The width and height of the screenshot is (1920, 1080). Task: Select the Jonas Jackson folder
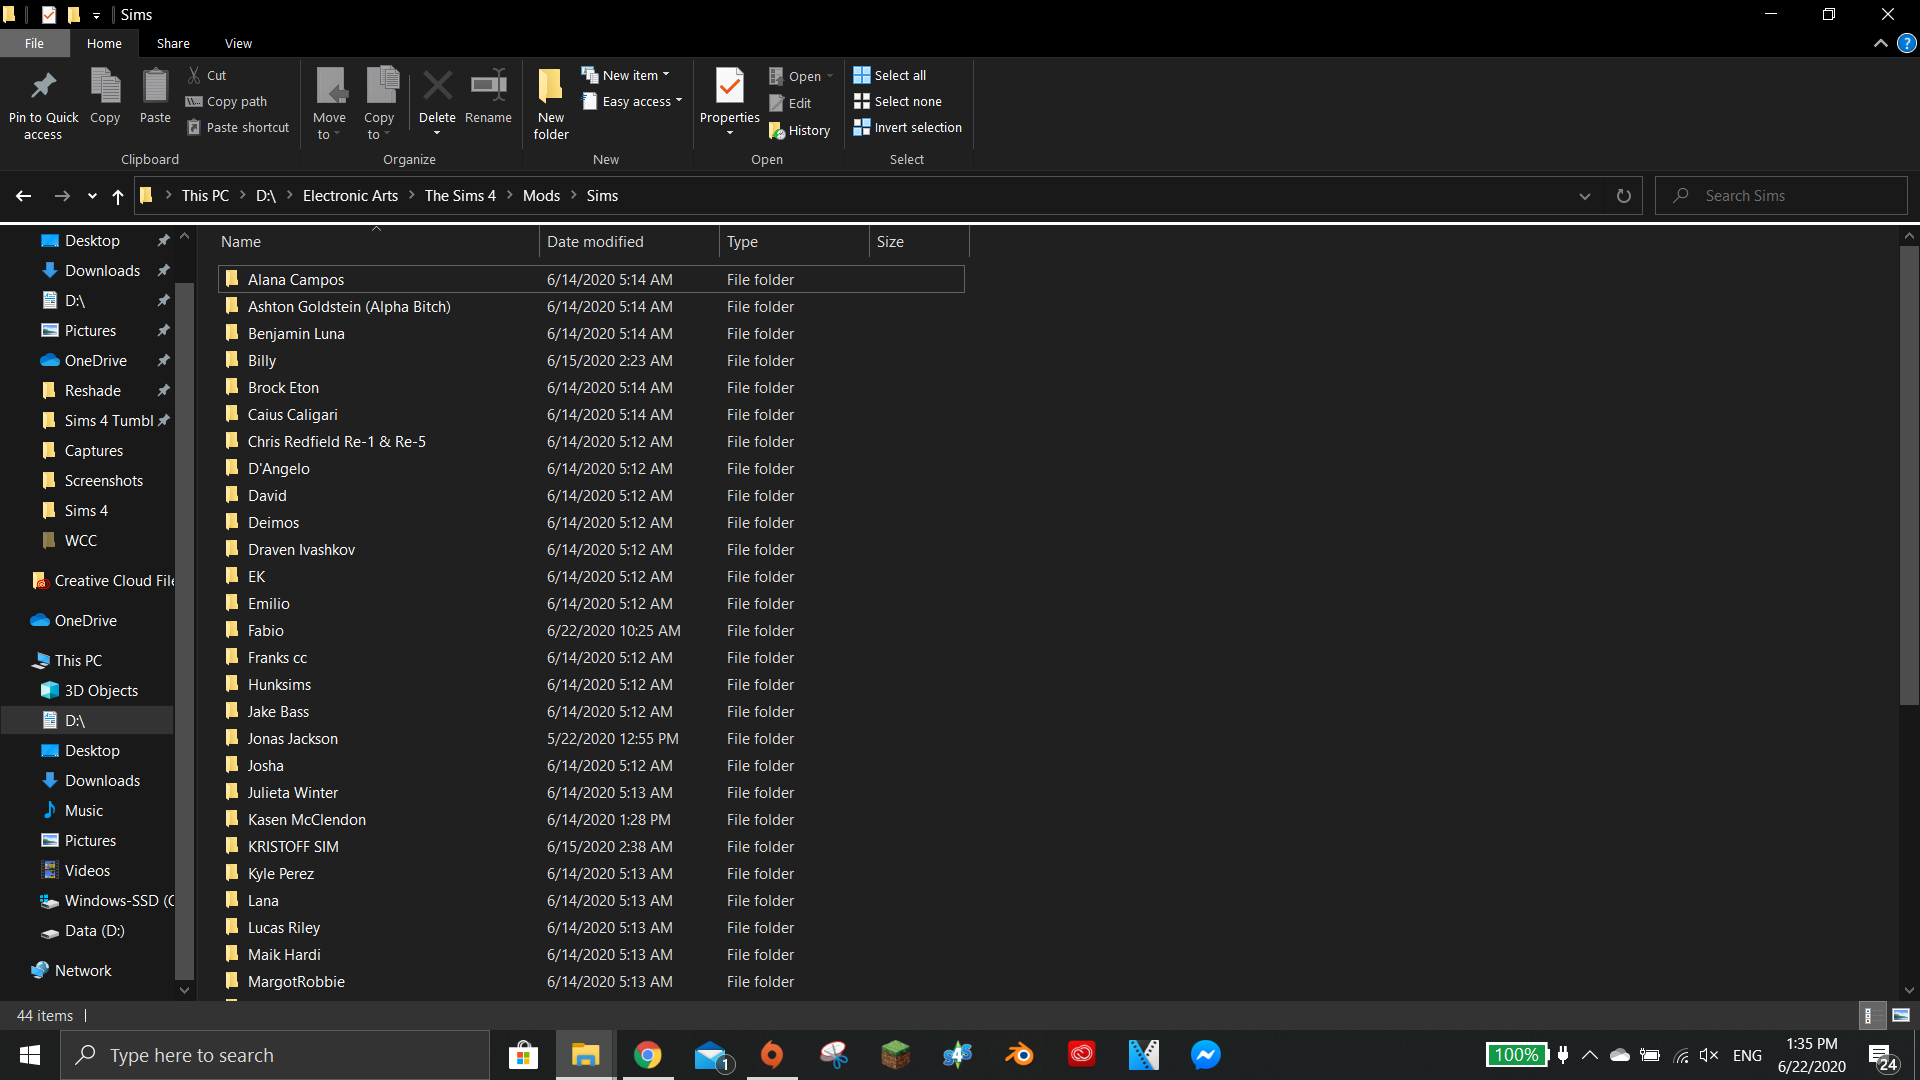point(591,738)
